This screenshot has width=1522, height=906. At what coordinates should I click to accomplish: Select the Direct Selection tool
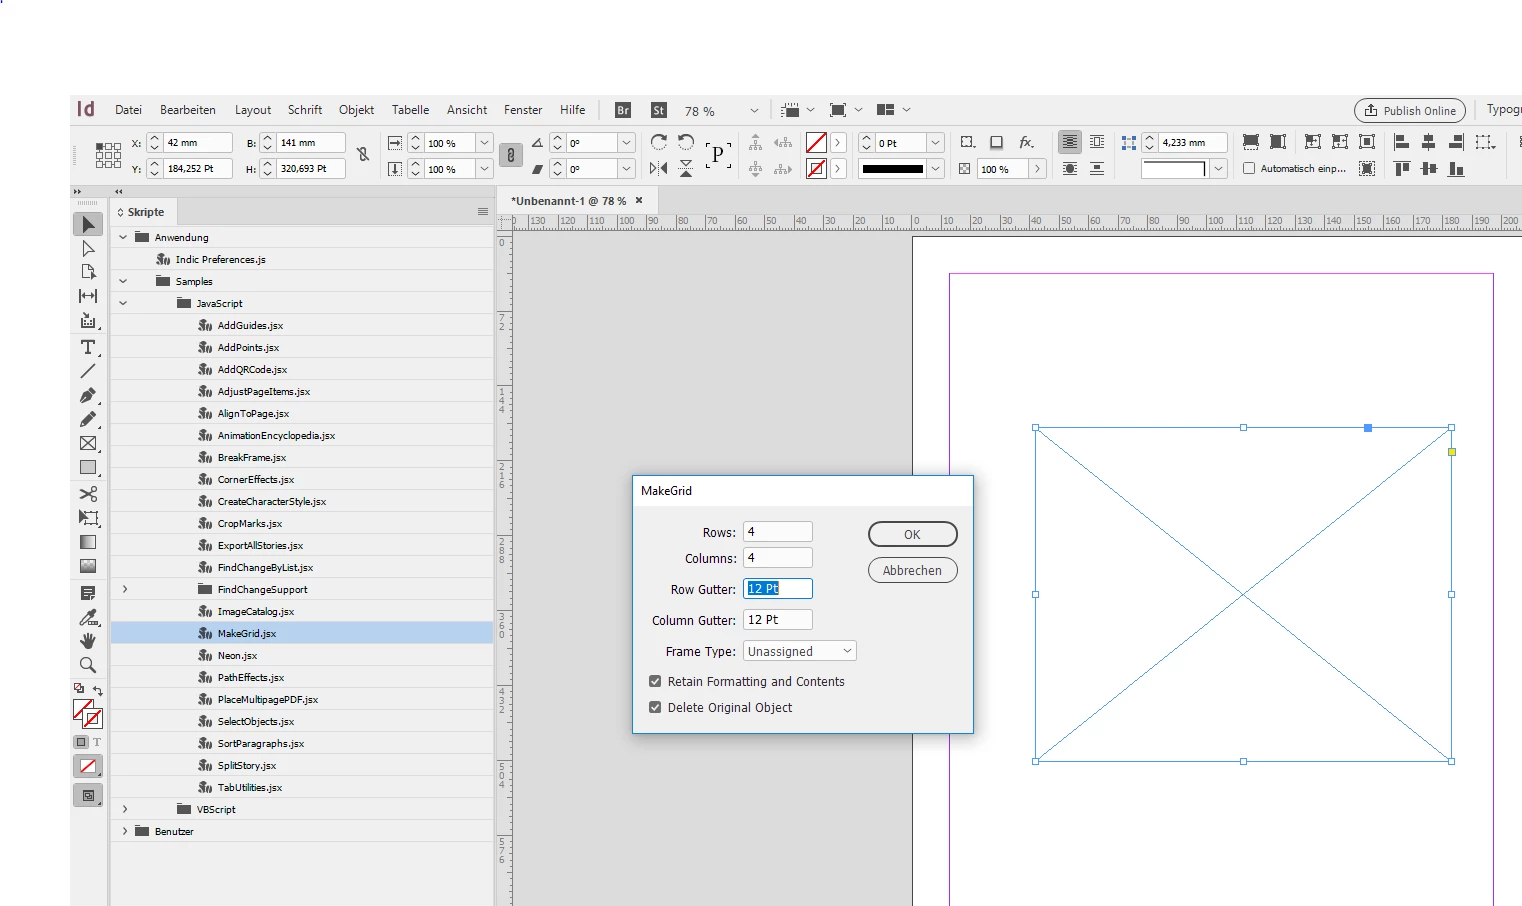pyautogui.click(x=88, y=248)
